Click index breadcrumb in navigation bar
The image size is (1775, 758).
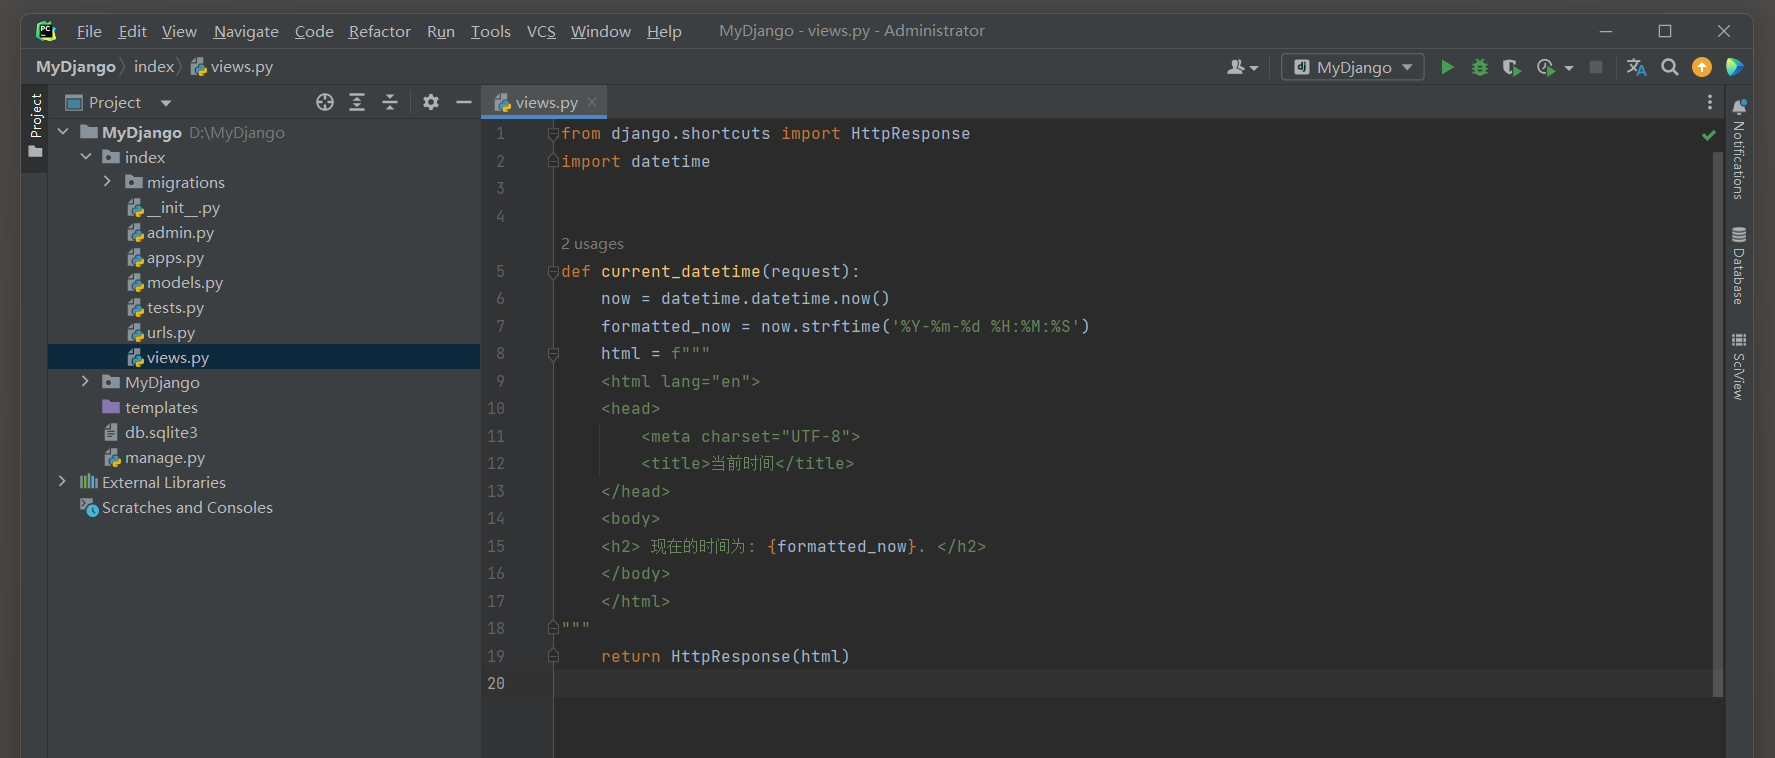tap(154, 67)
